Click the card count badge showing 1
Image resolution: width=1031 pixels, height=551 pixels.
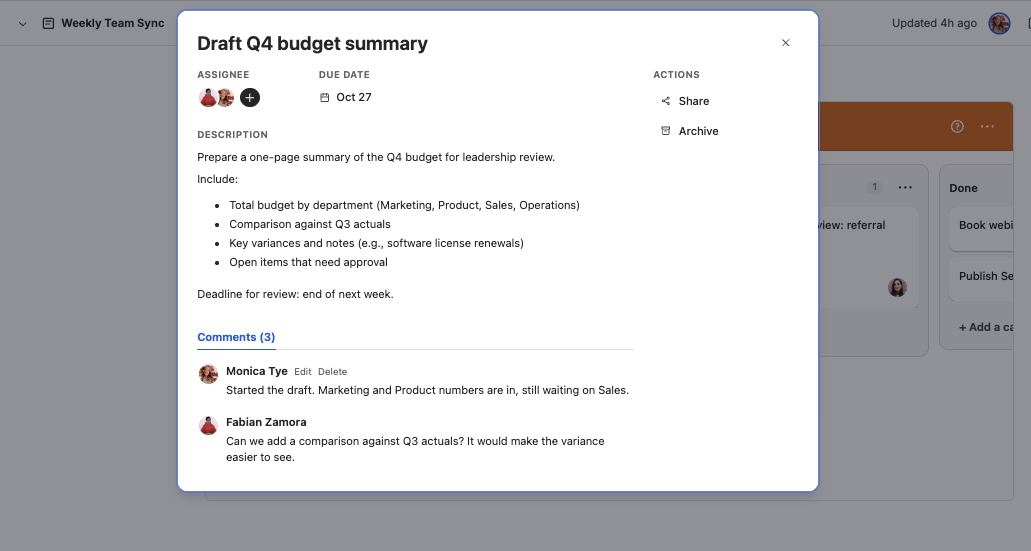coord(874,187)
